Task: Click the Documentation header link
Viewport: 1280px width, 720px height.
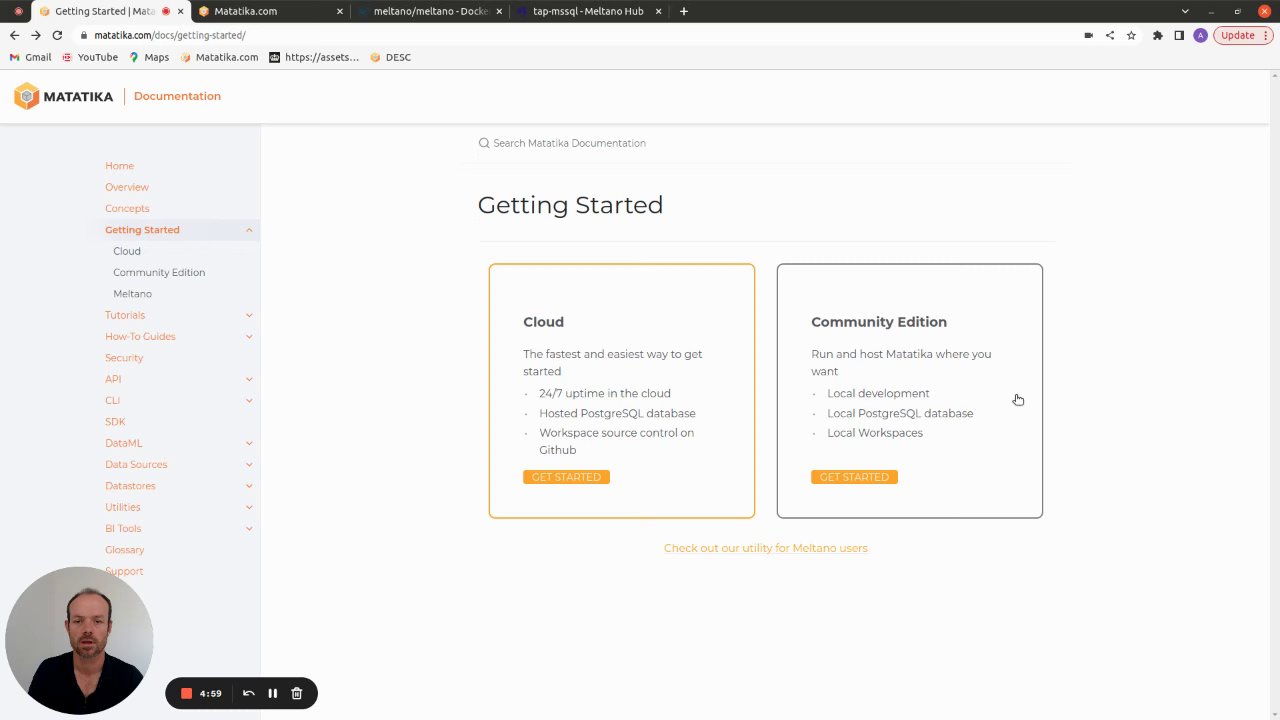Action: point(177,96)
